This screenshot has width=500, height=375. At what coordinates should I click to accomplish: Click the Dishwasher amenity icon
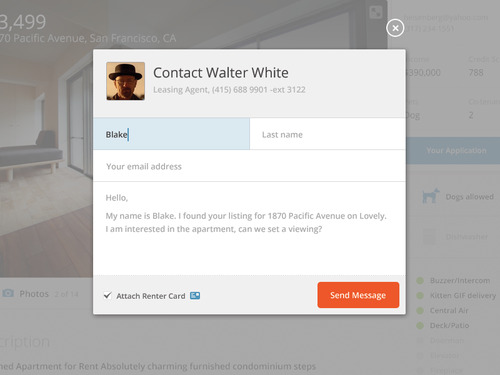point(429,236)
